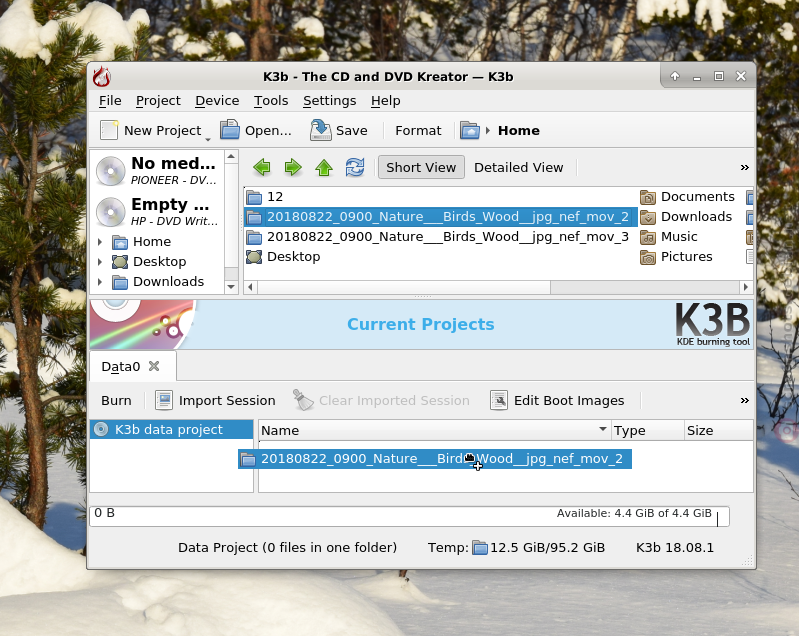This screenshot has height=636, width=799.
Task: Click scroll down arrow in device panel
Action: point(231,287)
